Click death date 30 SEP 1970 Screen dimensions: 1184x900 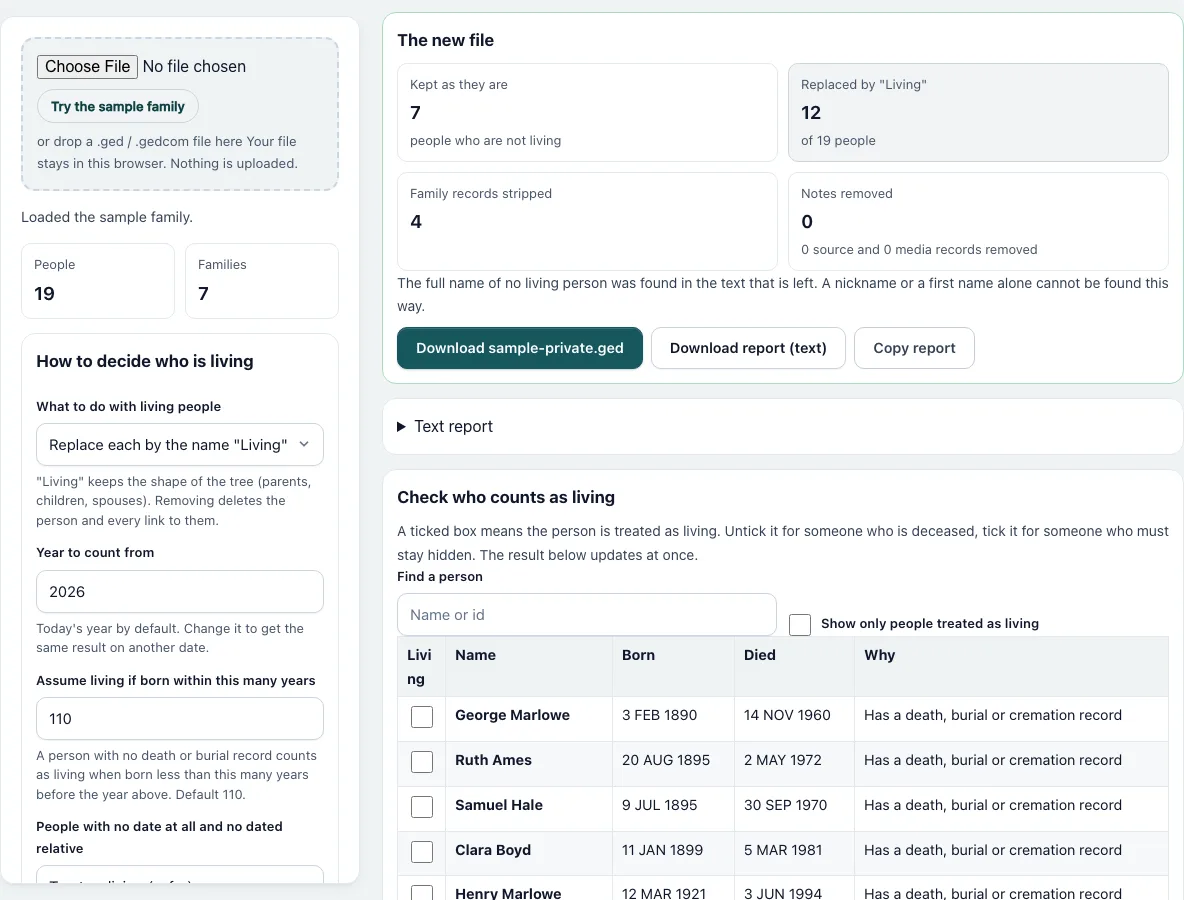pyautogui.click(x=785, y=805)
